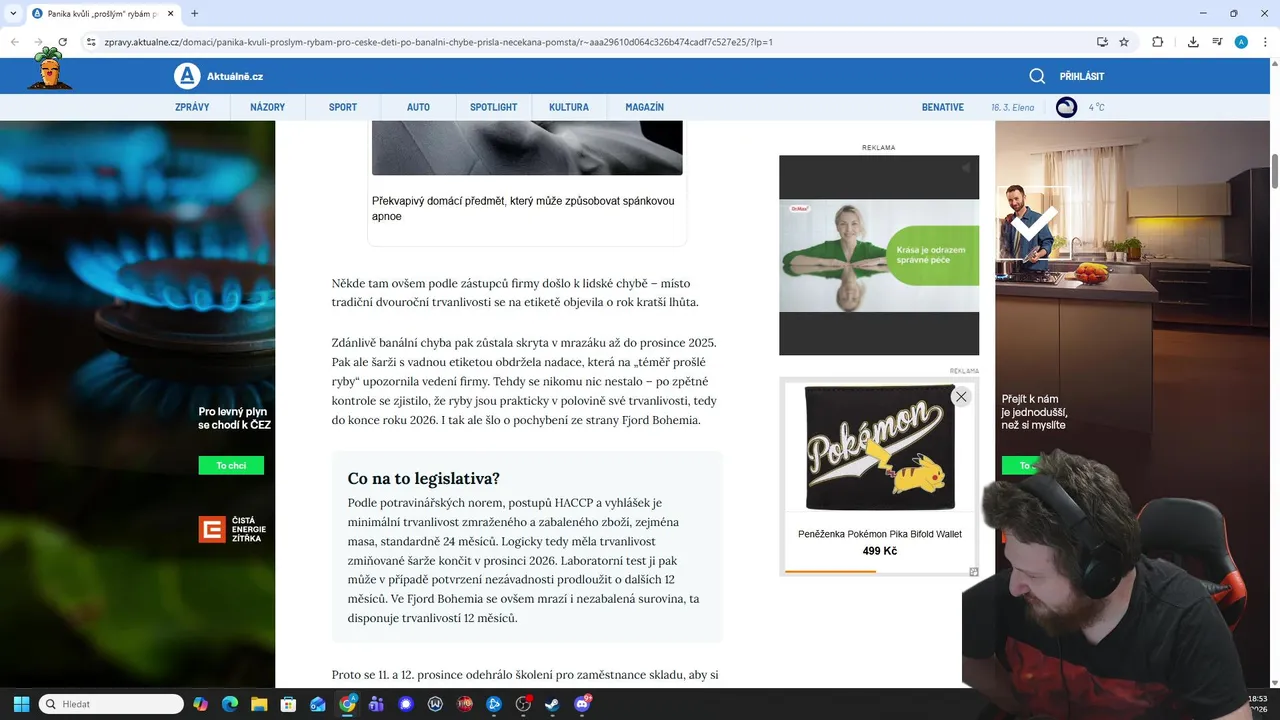This screenshot has height=720, width=1280.
Task: Click the related article thumbnail image
Action: pos(527,148)
